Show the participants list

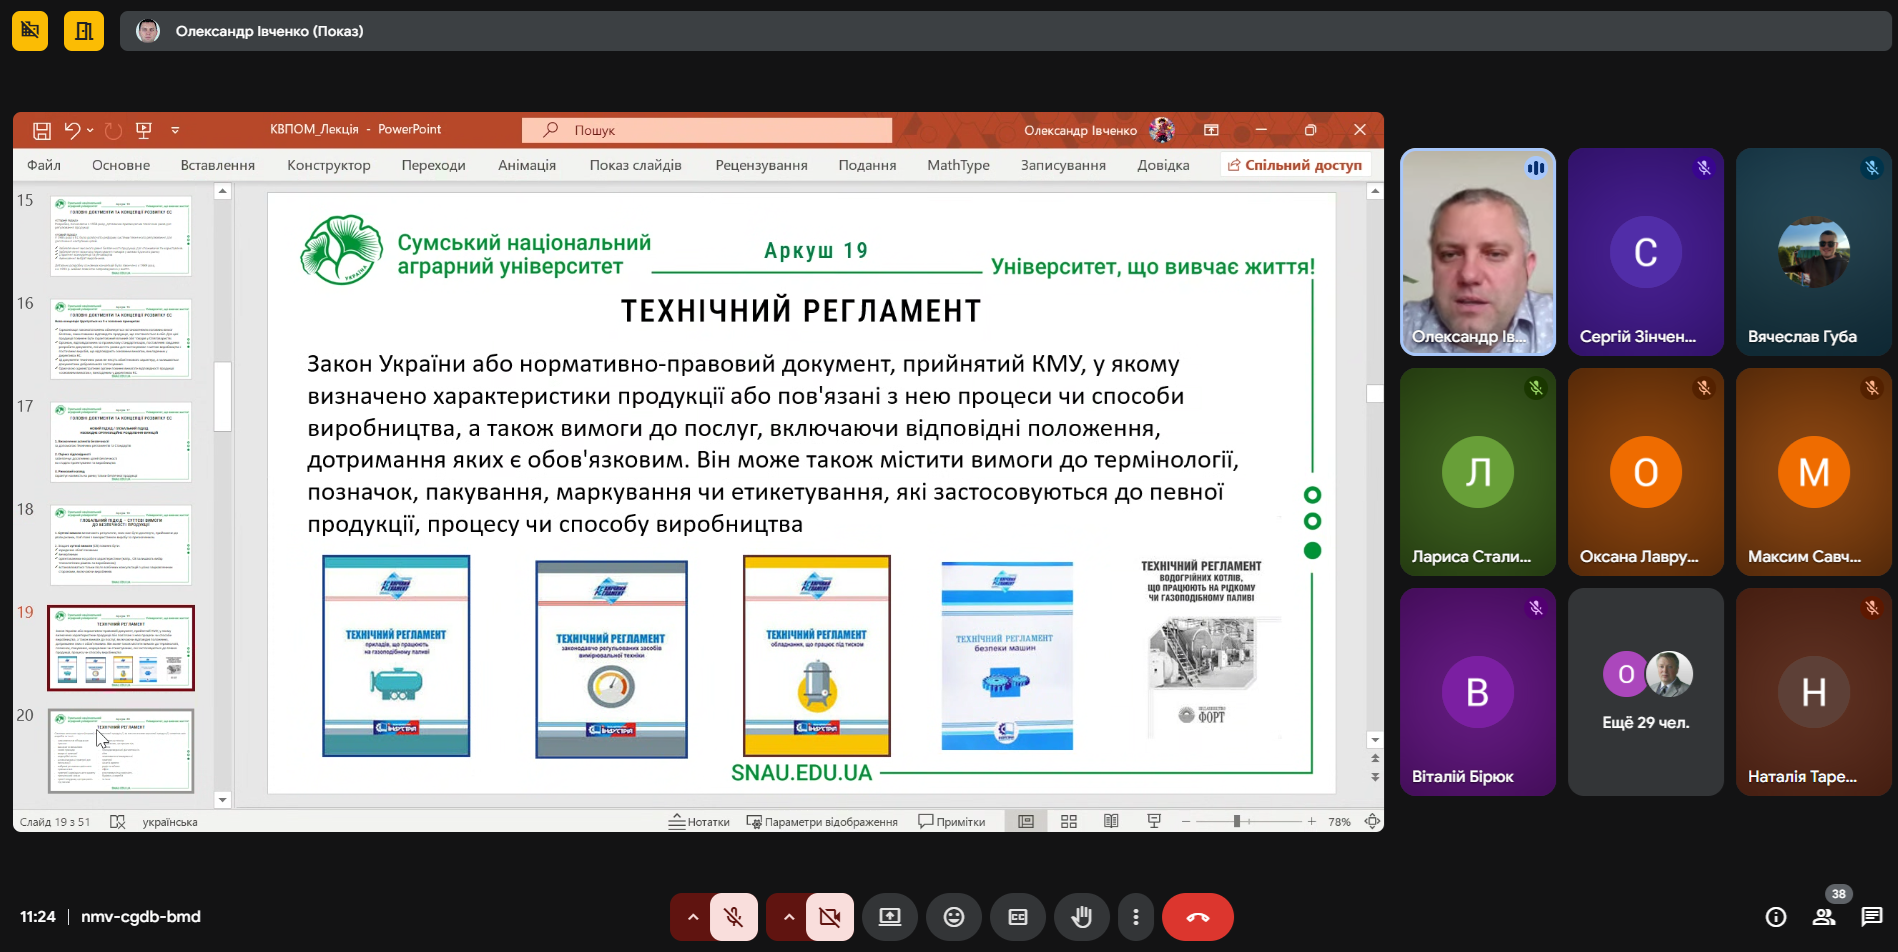(x=1823, y=917)
